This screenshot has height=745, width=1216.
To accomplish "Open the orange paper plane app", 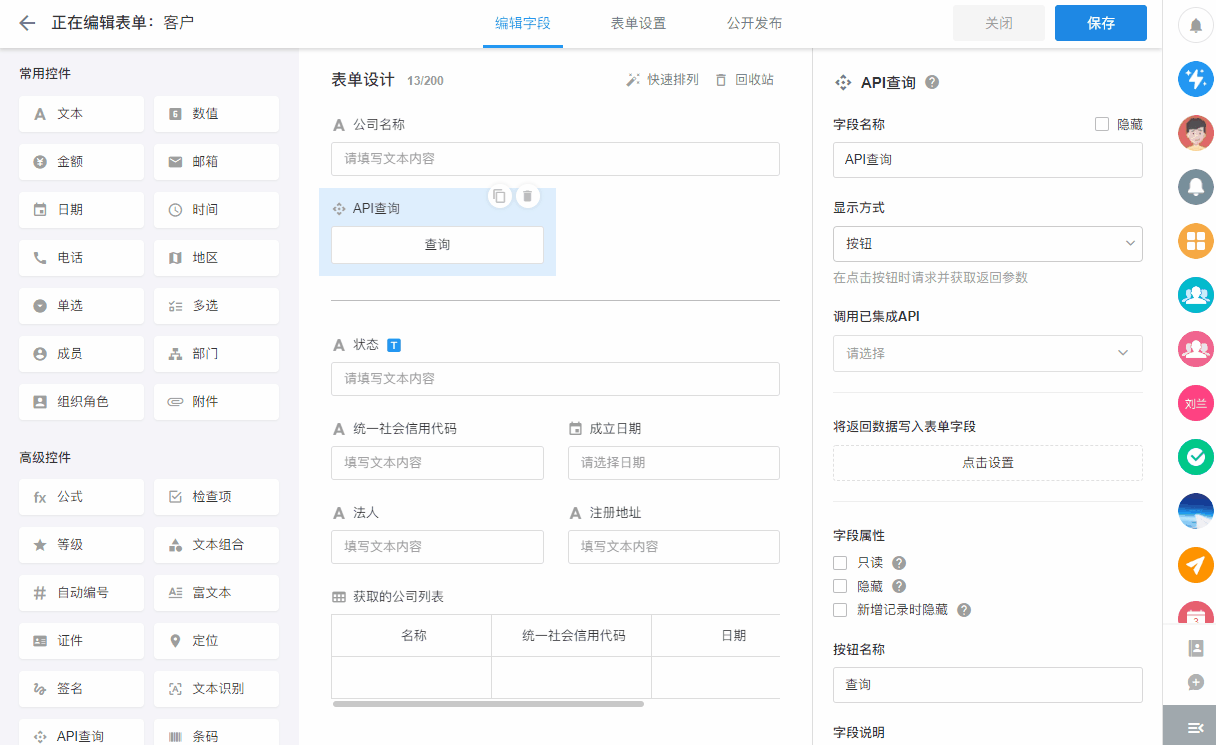I will (1195, 565).
